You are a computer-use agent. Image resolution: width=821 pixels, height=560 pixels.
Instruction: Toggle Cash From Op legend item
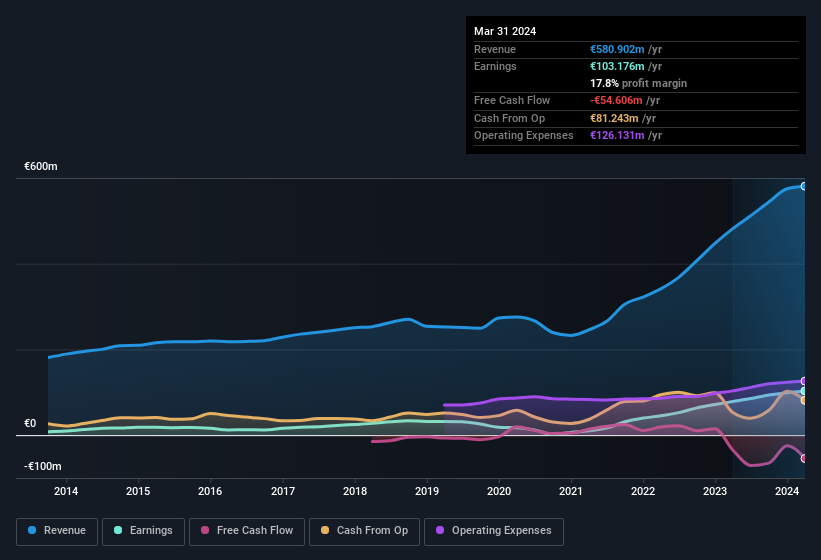click(x=363, y=531)
